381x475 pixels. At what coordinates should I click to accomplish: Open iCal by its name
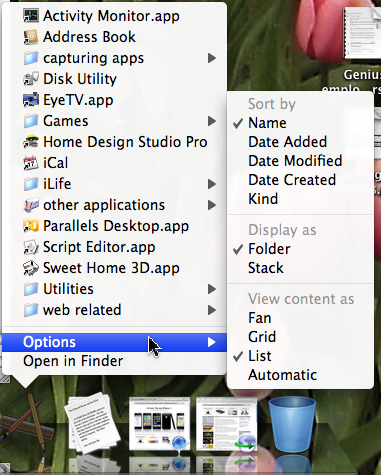pos(56,163)
